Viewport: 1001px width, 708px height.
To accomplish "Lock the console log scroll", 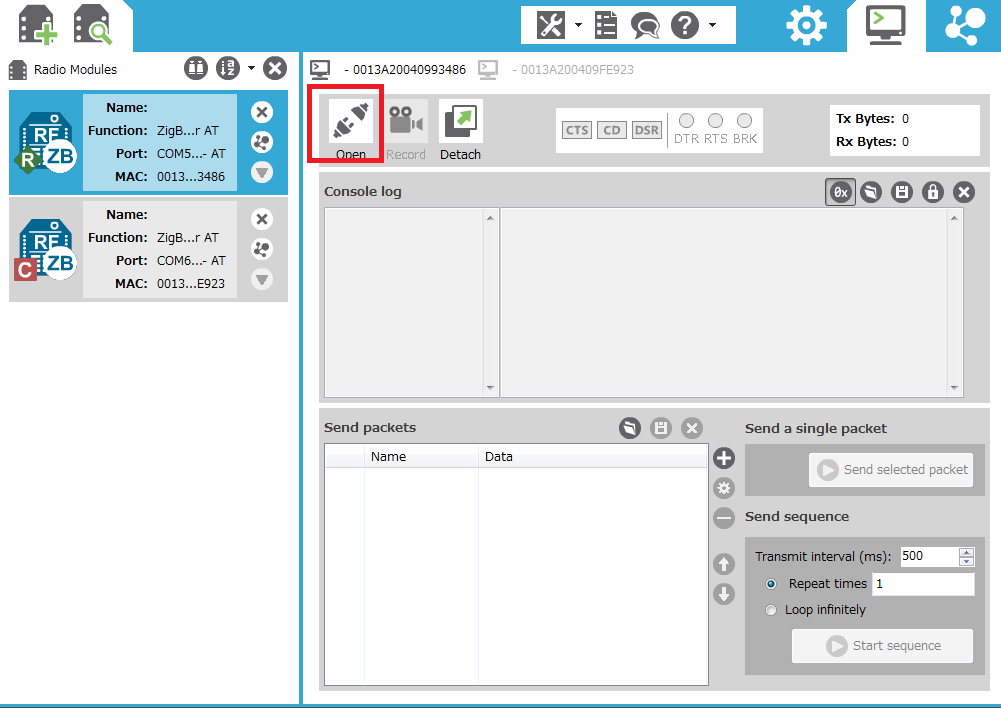I will point(933,192).
